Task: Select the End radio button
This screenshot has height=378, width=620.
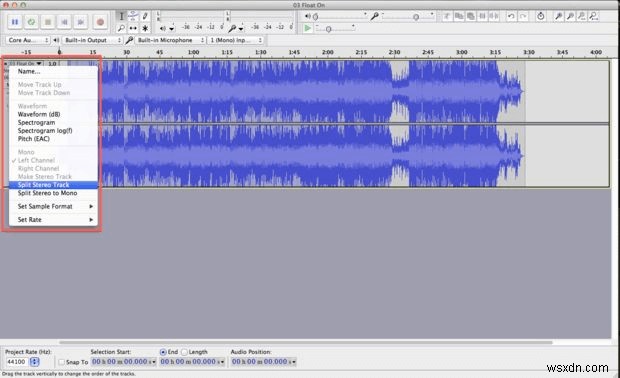Action: 163,352
